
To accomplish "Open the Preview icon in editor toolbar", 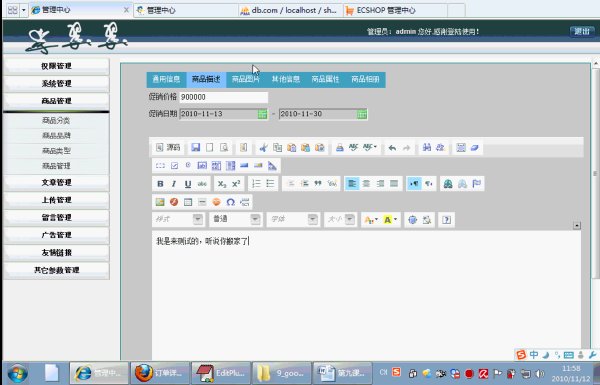I will click(224, 147).
